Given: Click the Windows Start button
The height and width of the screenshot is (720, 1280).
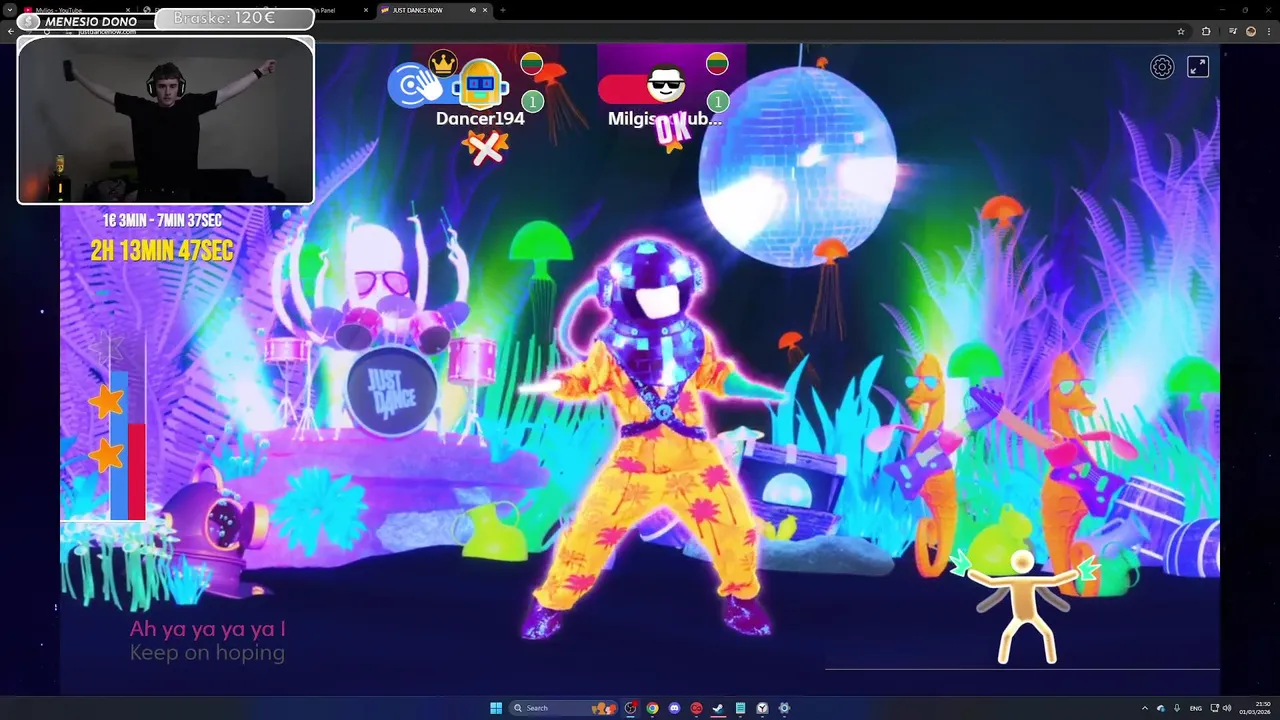Looking at the screenshot, I should [x=496, y=708].
